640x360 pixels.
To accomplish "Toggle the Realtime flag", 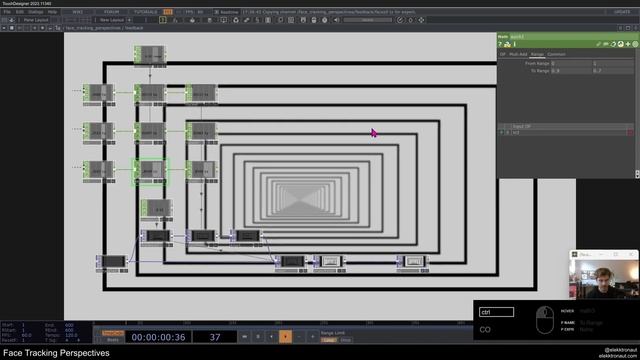I will (226, 12).
